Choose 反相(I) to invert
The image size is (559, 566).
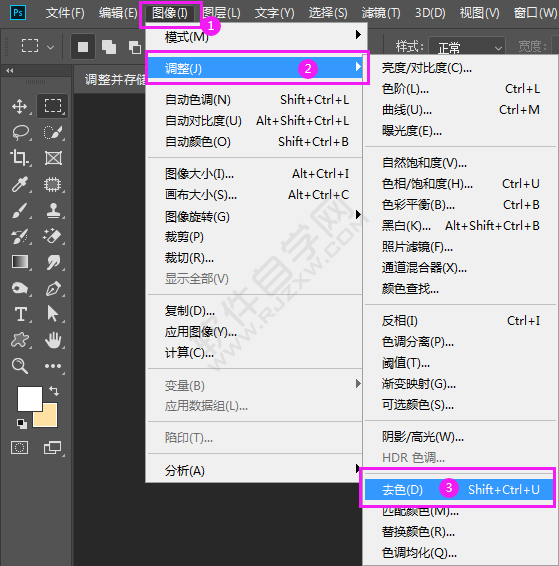point(460,321)
